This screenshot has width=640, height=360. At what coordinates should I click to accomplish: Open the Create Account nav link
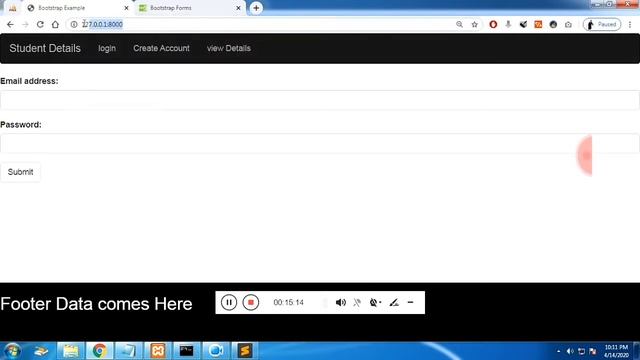(x=161, y=48)
